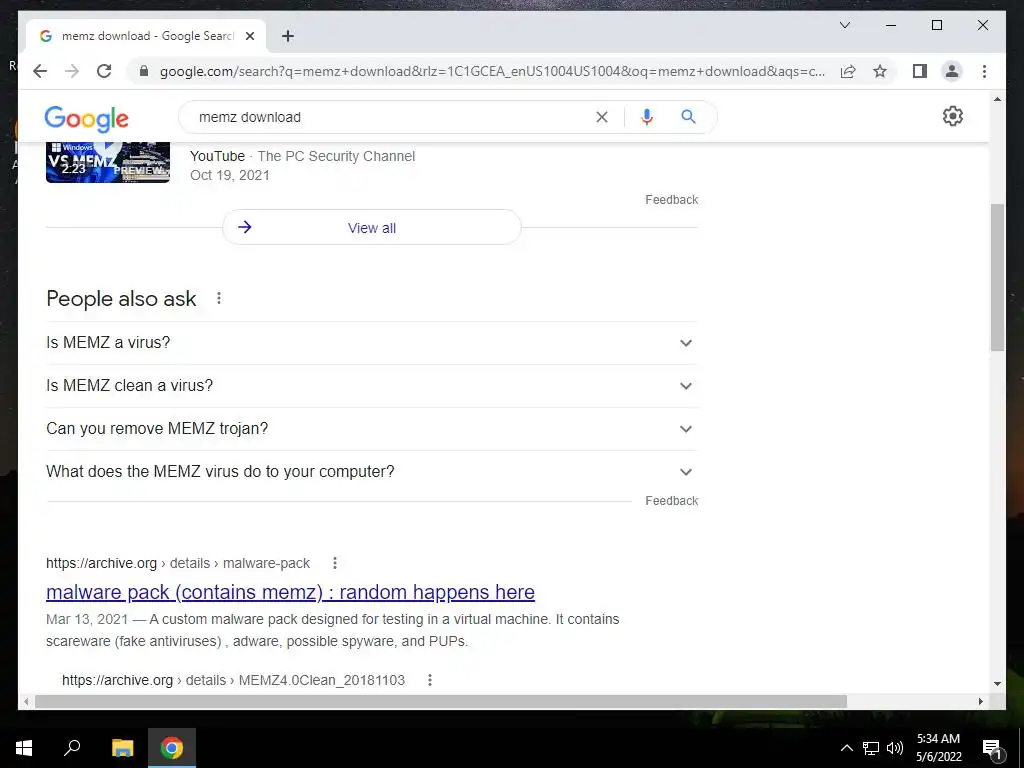The width and height of the screenshot is (1024, 768).
Task: Open the volume tray icon
Action: pos(895,748)
